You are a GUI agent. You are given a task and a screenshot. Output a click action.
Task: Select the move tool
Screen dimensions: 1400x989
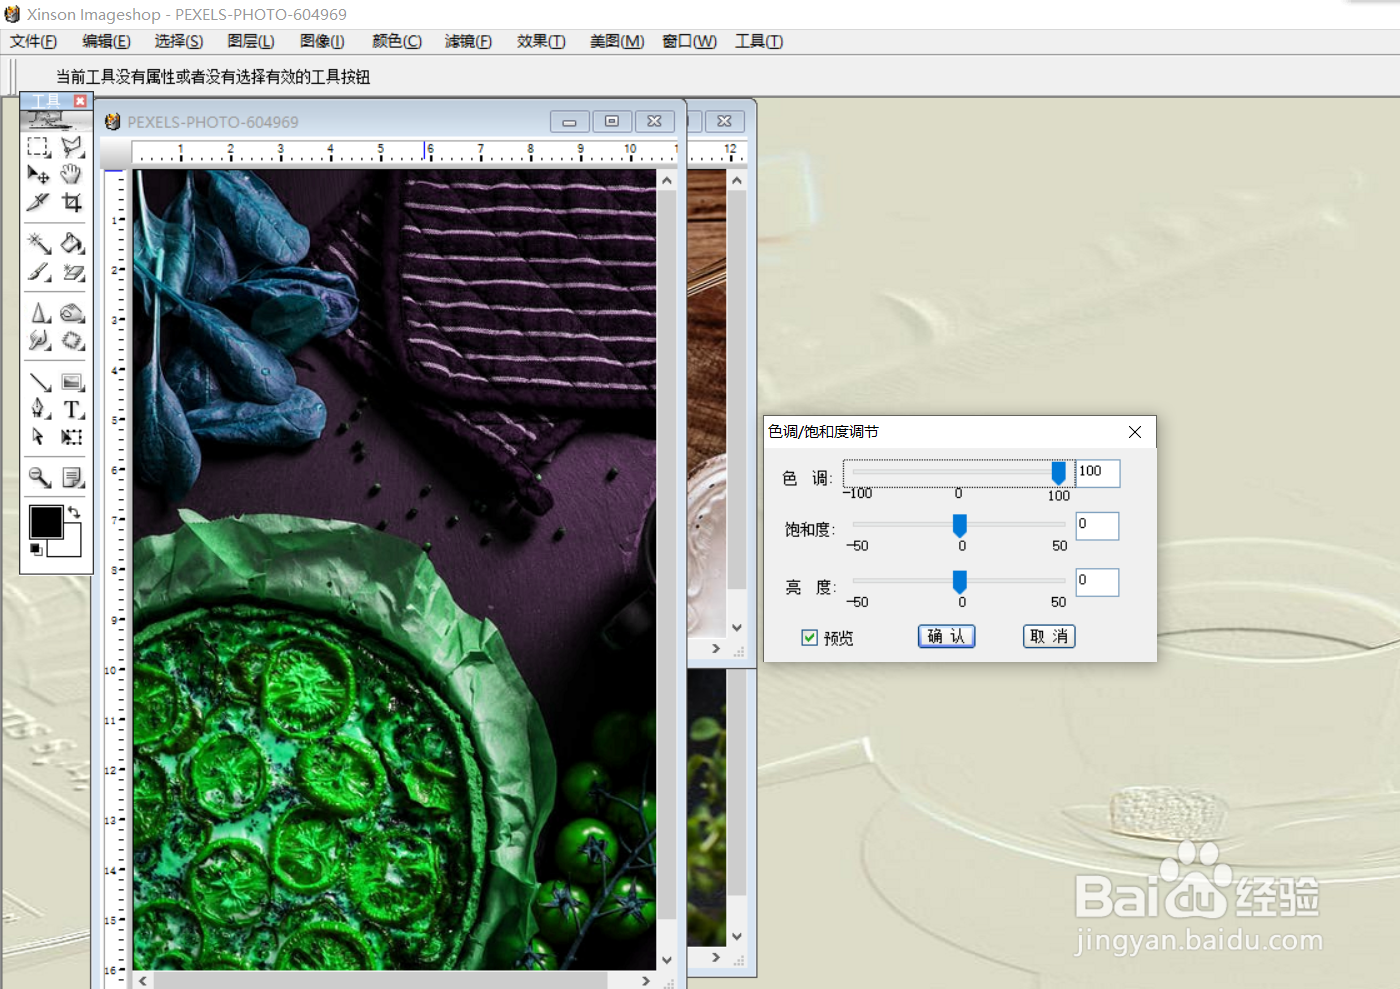click(x=39, y=174)
